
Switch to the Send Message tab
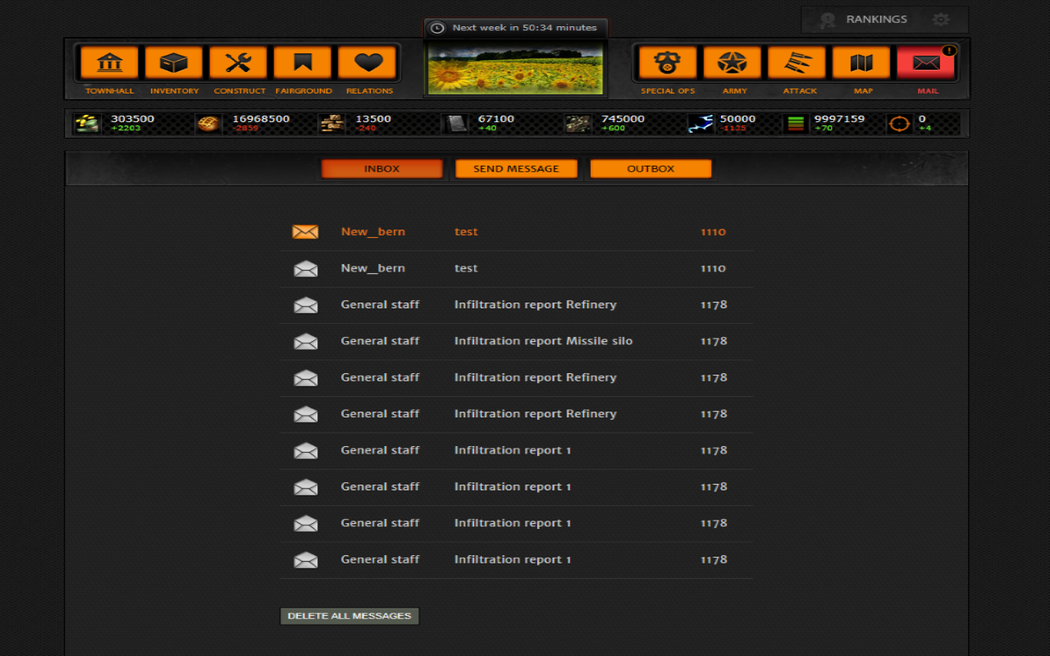click(x=516, y=169)
